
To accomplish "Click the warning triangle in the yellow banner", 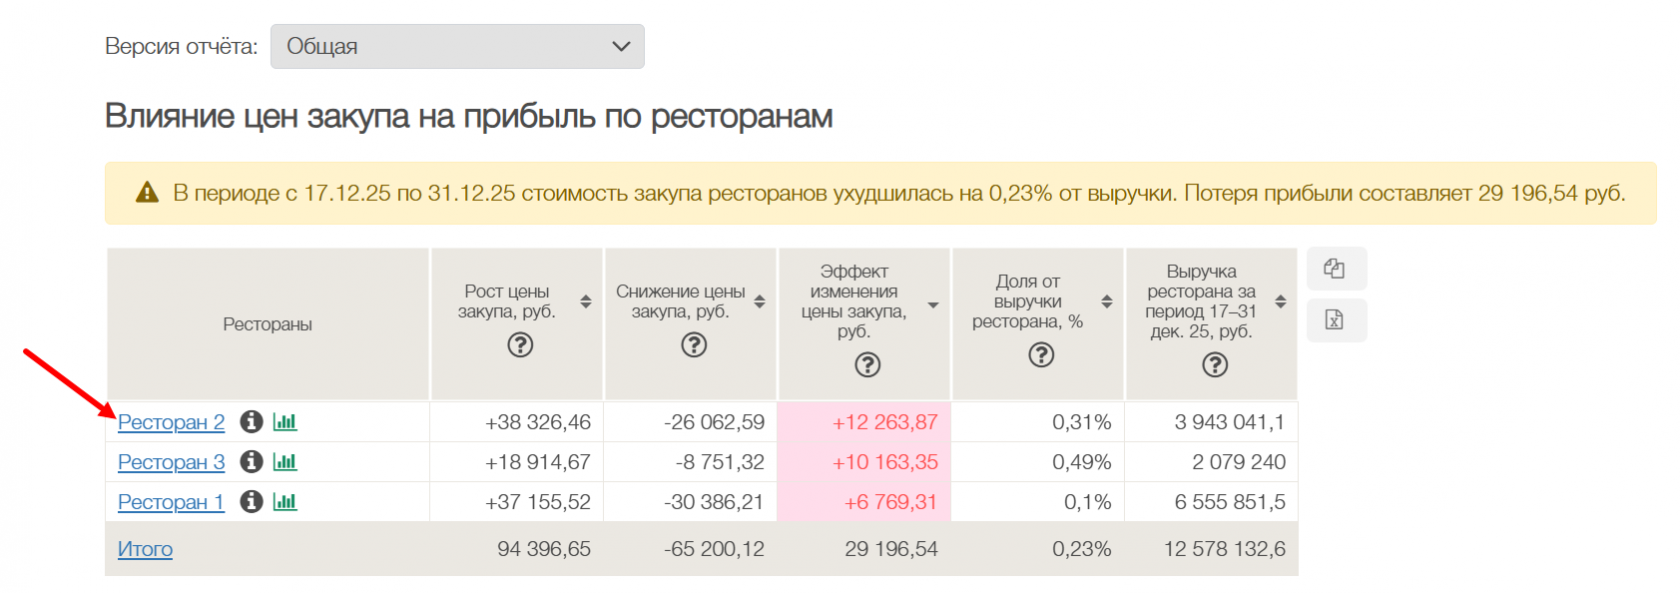I will pos(147,193).
